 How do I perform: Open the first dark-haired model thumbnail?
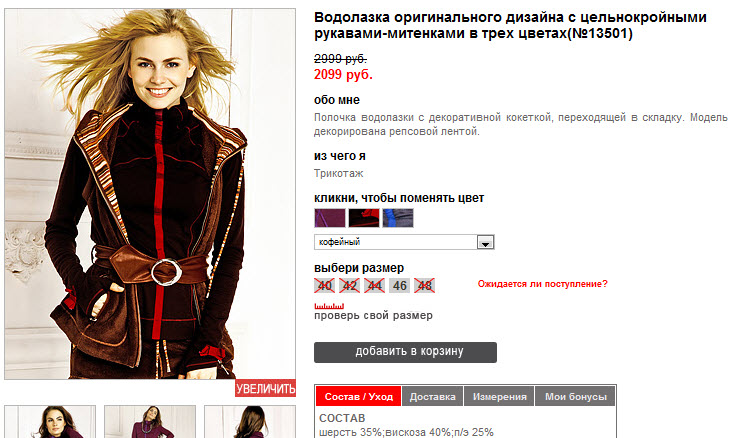[x=50, y=422]
